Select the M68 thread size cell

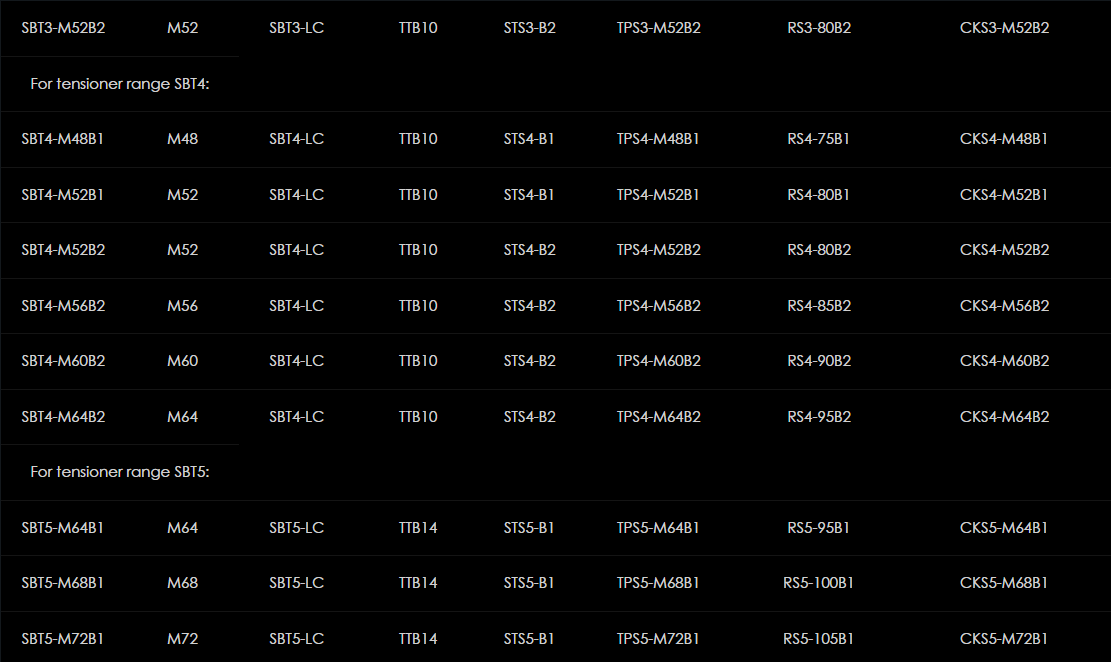pos(183,583)
